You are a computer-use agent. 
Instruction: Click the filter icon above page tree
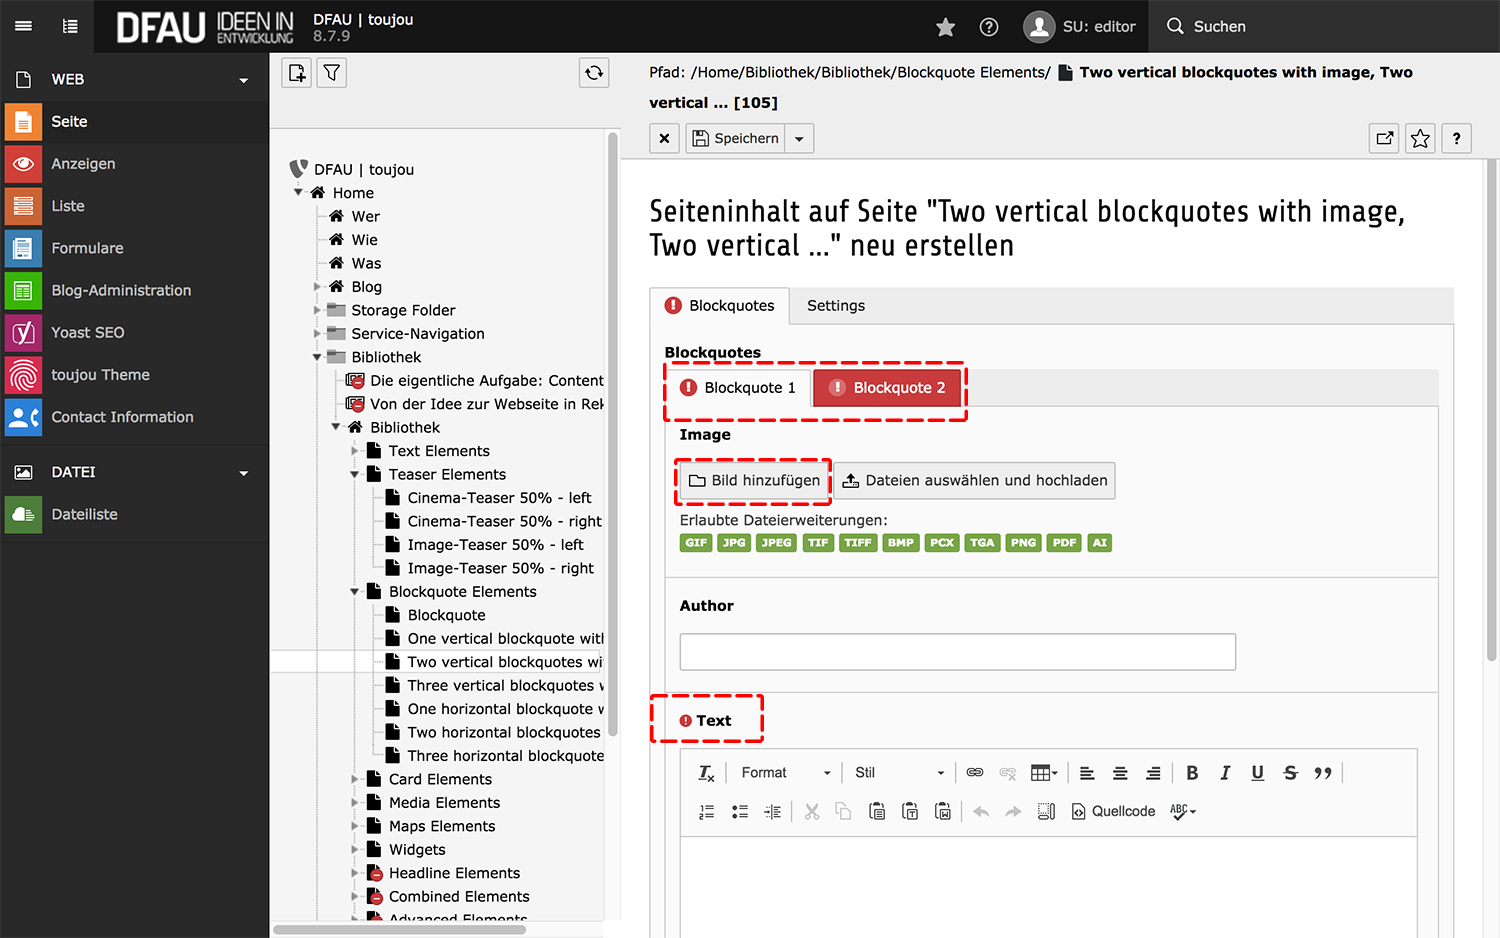332,73
